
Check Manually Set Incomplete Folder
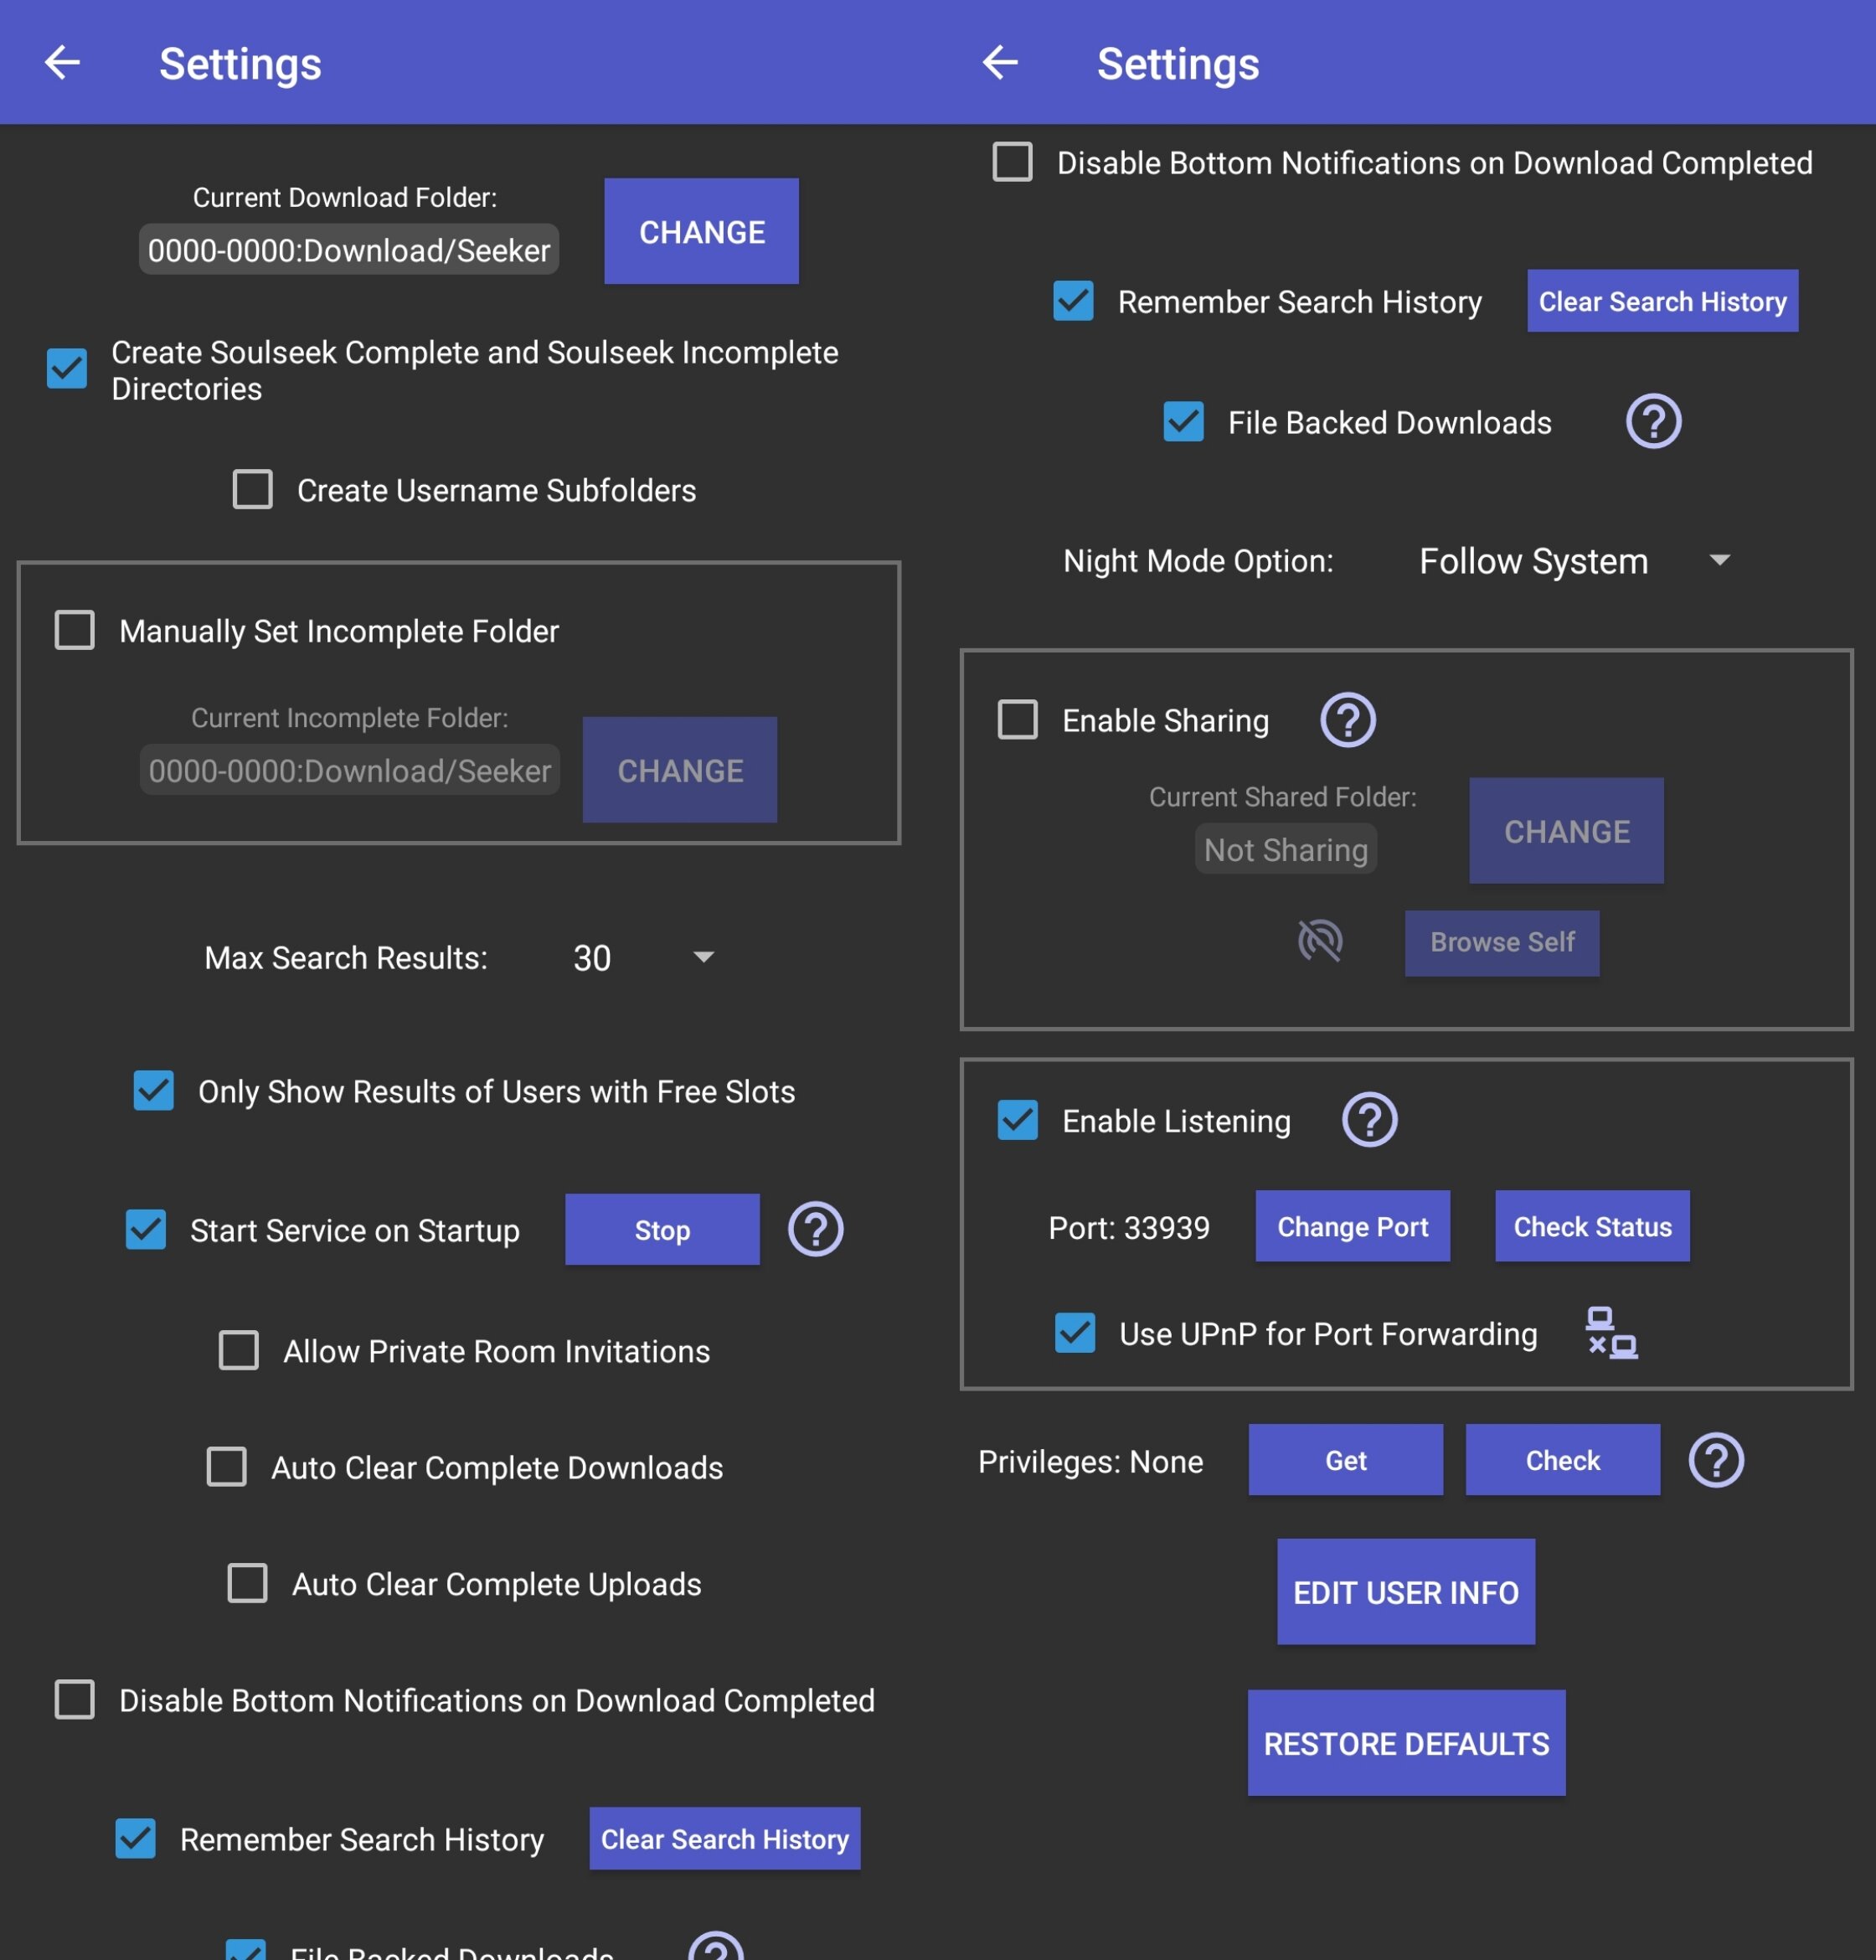tap(75, 631)
